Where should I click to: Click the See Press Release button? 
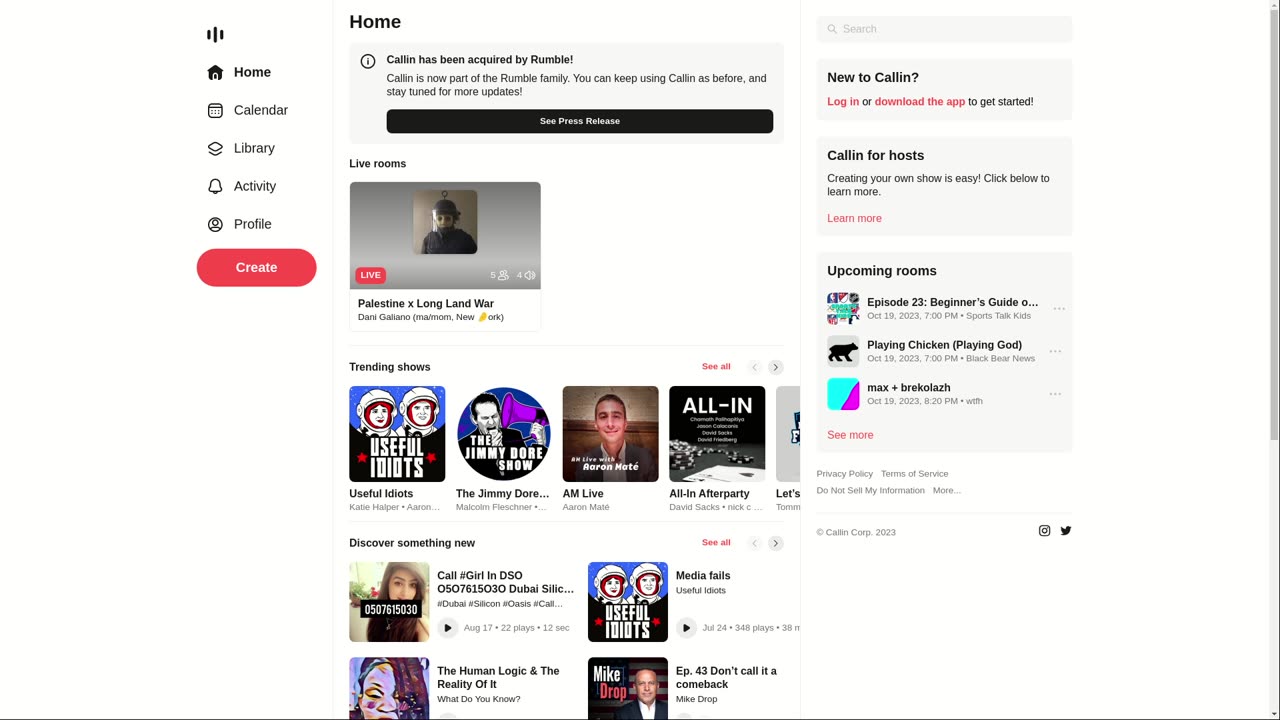(x=580, y=121)
